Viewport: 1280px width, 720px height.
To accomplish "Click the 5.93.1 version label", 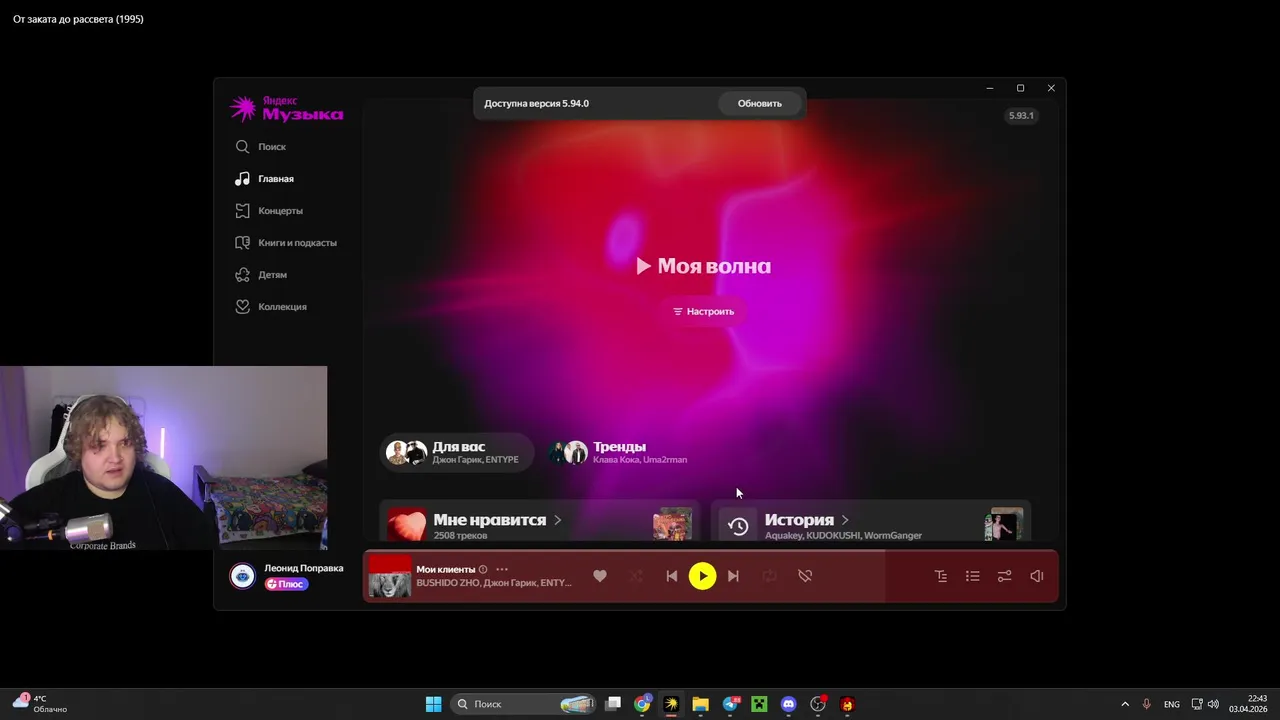I will tap(1021, 116).
